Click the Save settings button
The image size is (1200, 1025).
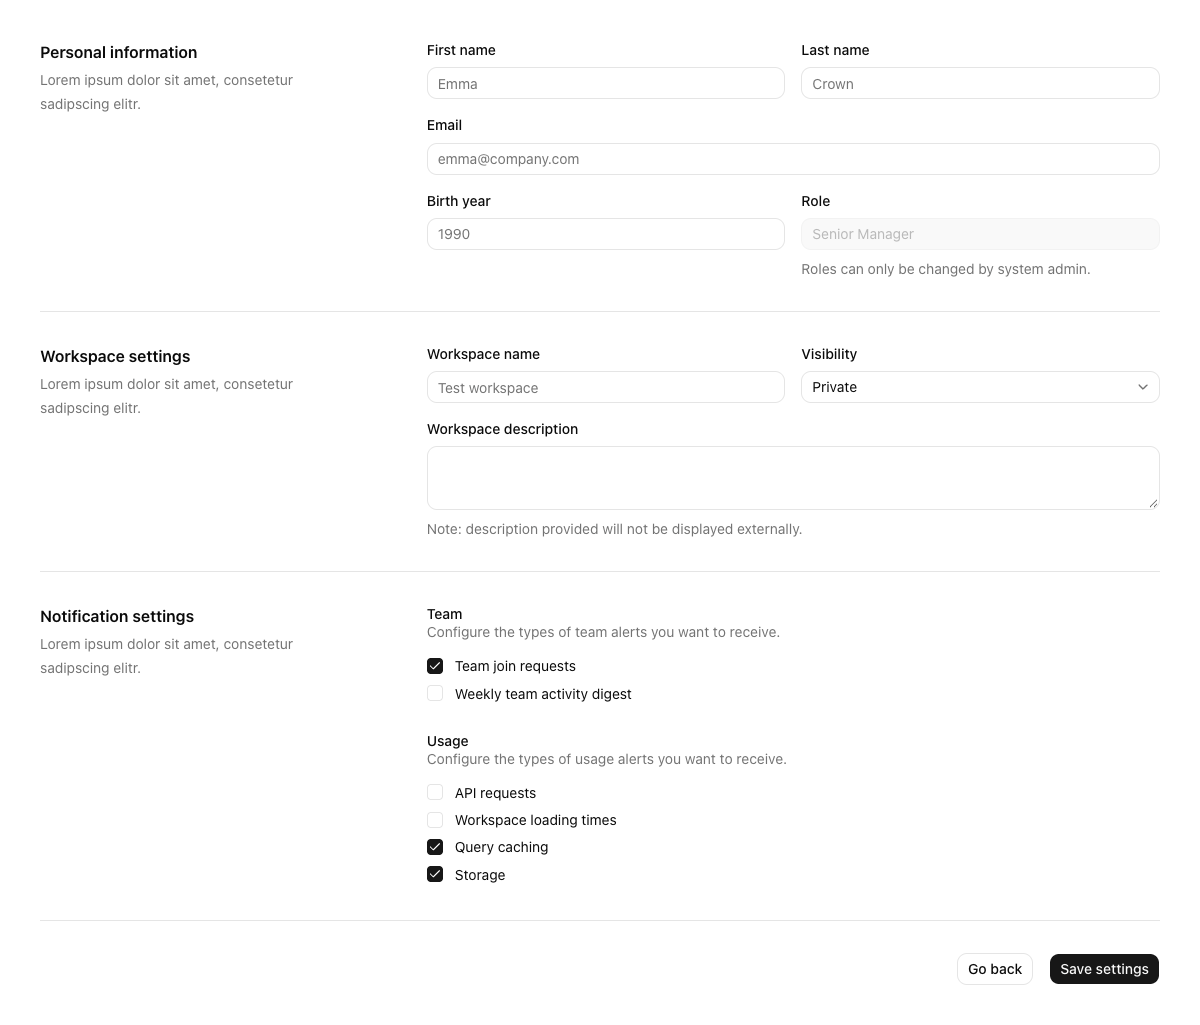coord(1104,969)
